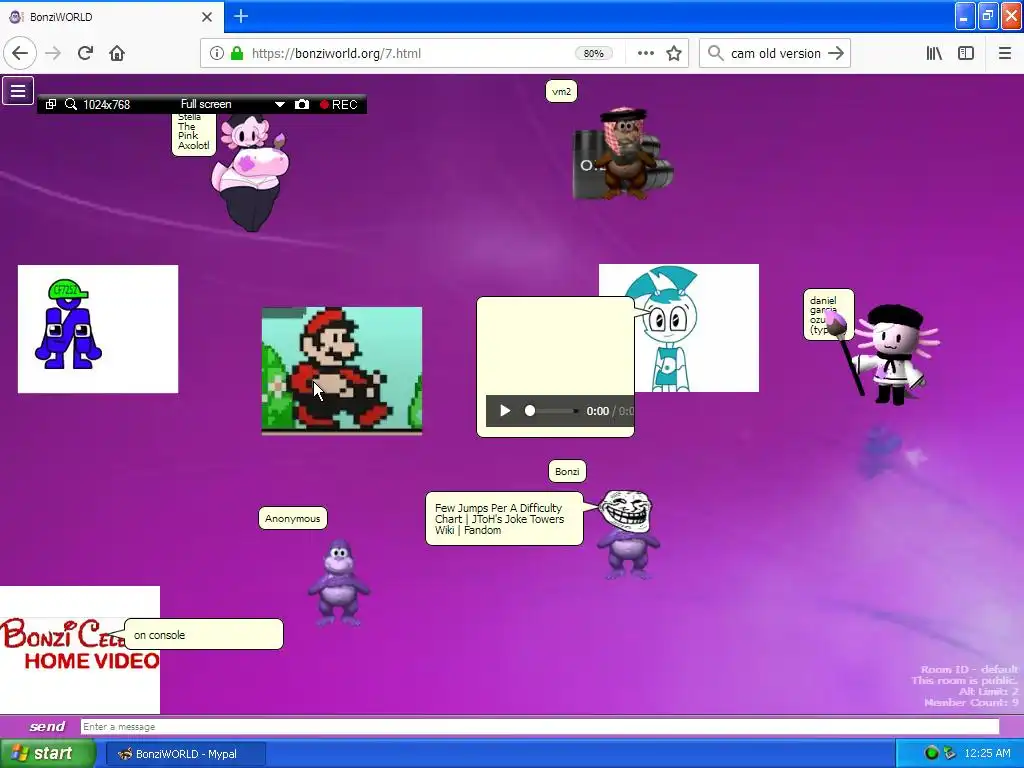This screenshot has width=1024, height=768.
Task: Click the 12:25 AM taskbar clock
Action: tap(987, 754)
